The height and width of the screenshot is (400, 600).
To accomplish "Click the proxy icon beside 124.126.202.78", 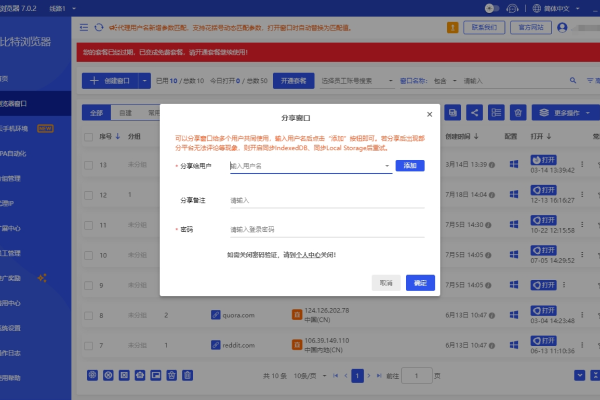I will (297, 315).
